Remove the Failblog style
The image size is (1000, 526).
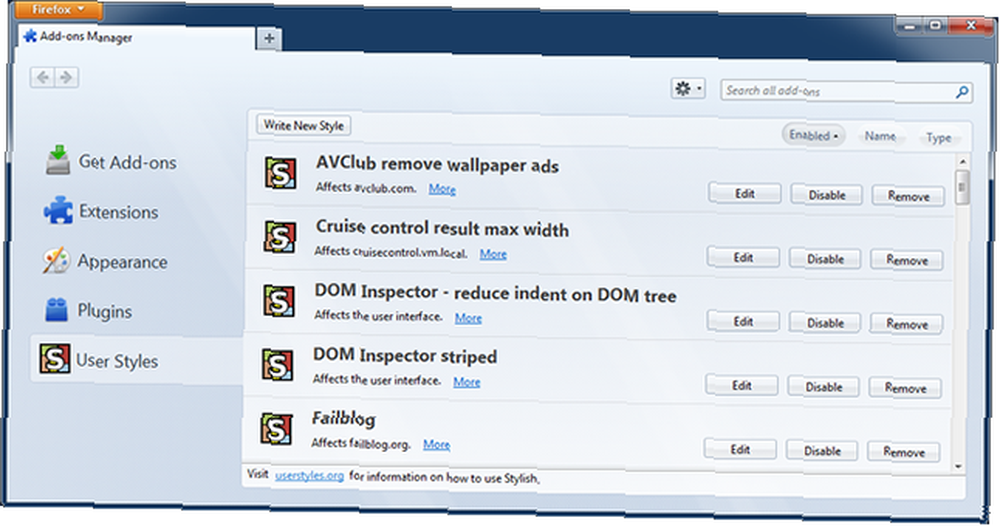tap(904, 451)
